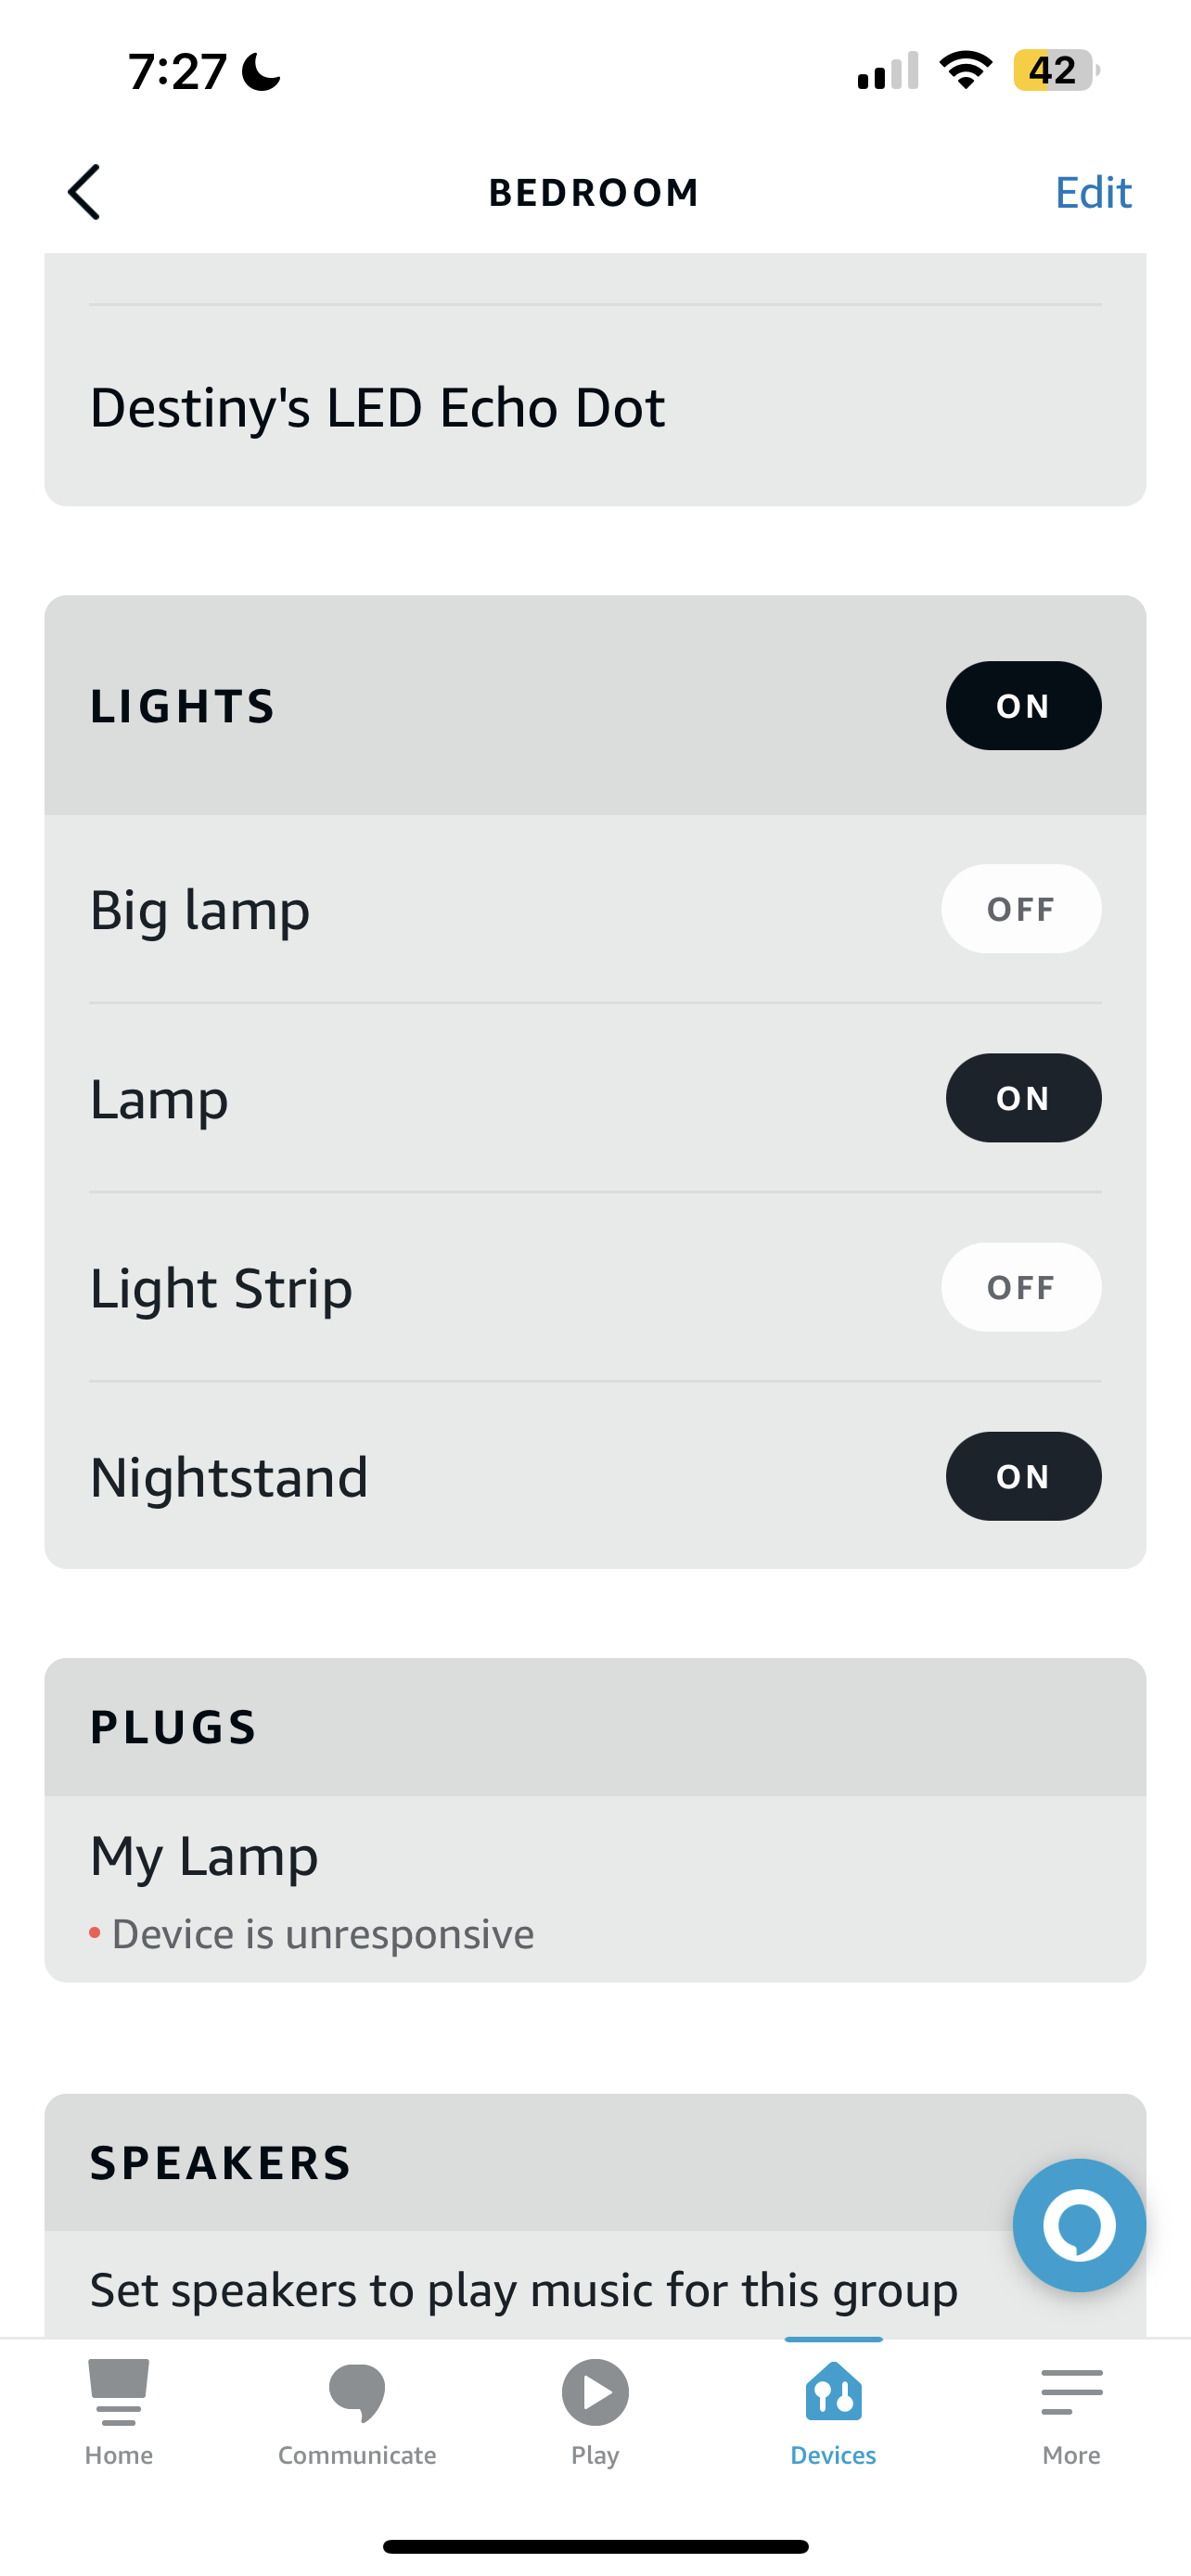Set speakers to play music for group
The width and height of the screenshot is (1191, 2576).
523,2290
